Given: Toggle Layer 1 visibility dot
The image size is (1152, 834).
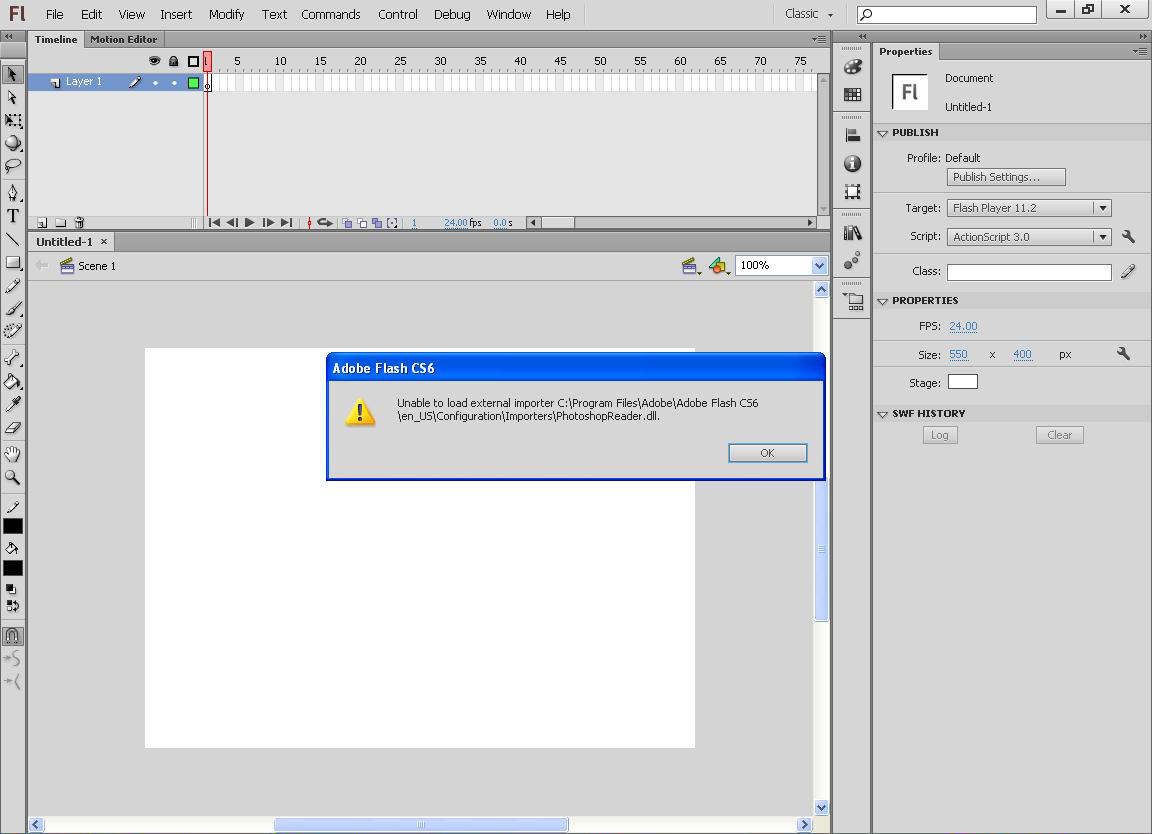Looking at the screenshot, I should (155, 82).
